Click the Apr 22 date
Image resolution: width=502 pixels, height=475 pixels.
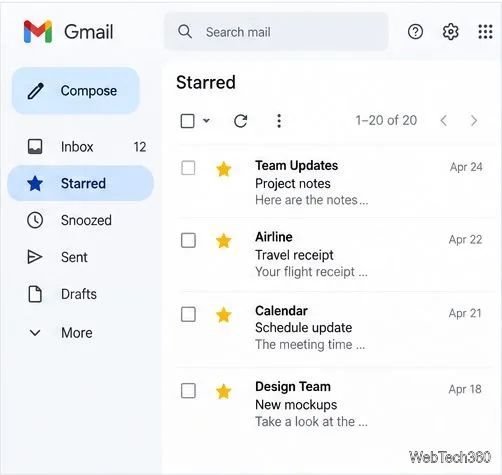[x=465, y=240]
